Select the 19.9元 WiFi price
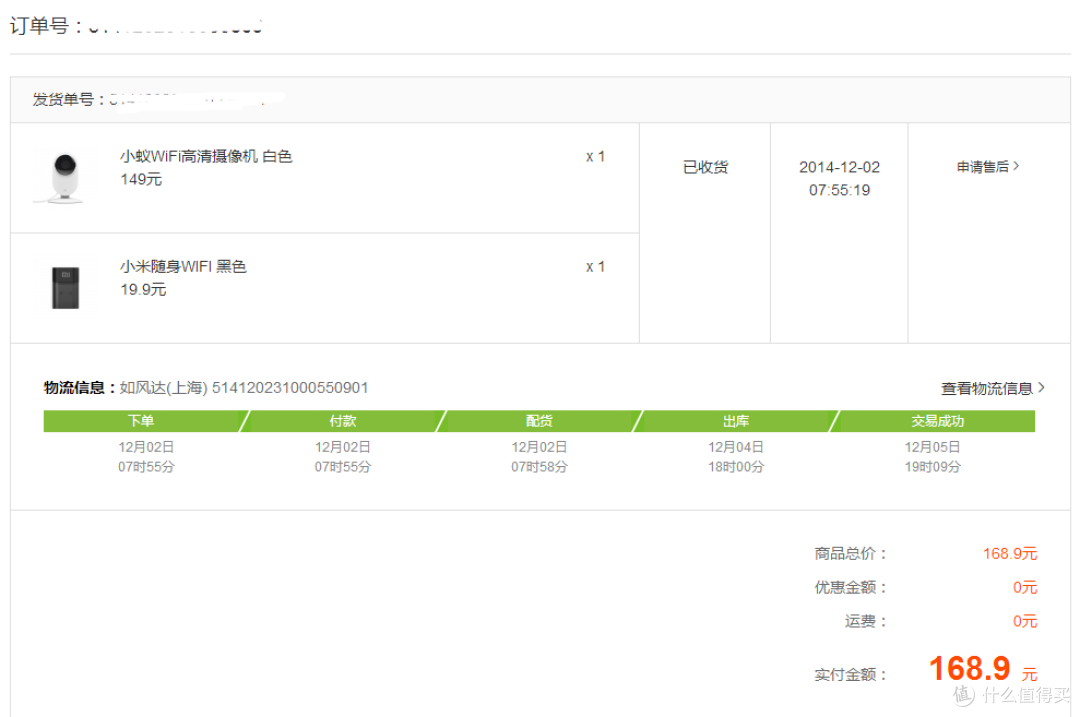Viewport: 1080px width, 717px height. [x=143, y=289]
